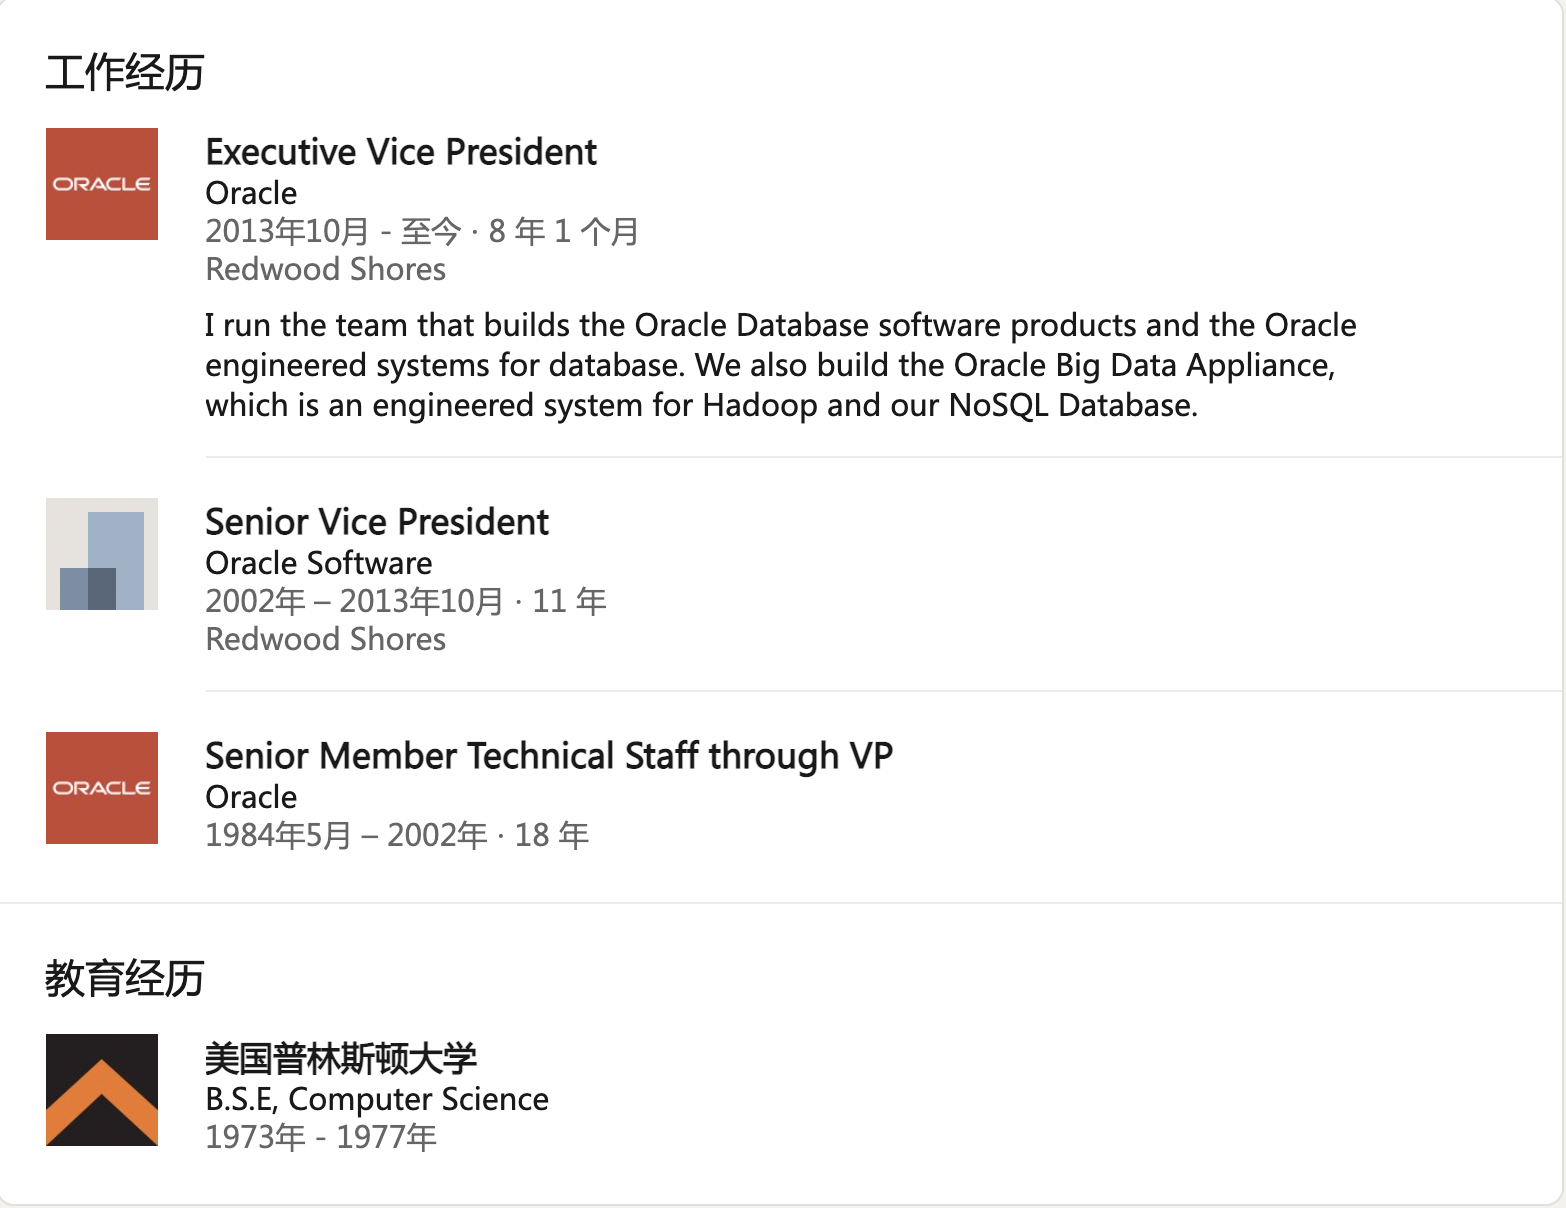The height and width of the screenshot is (1208, 1566).
Task: Click the Oracle logo beside Executive Vice President
Action: pos(102,184)
